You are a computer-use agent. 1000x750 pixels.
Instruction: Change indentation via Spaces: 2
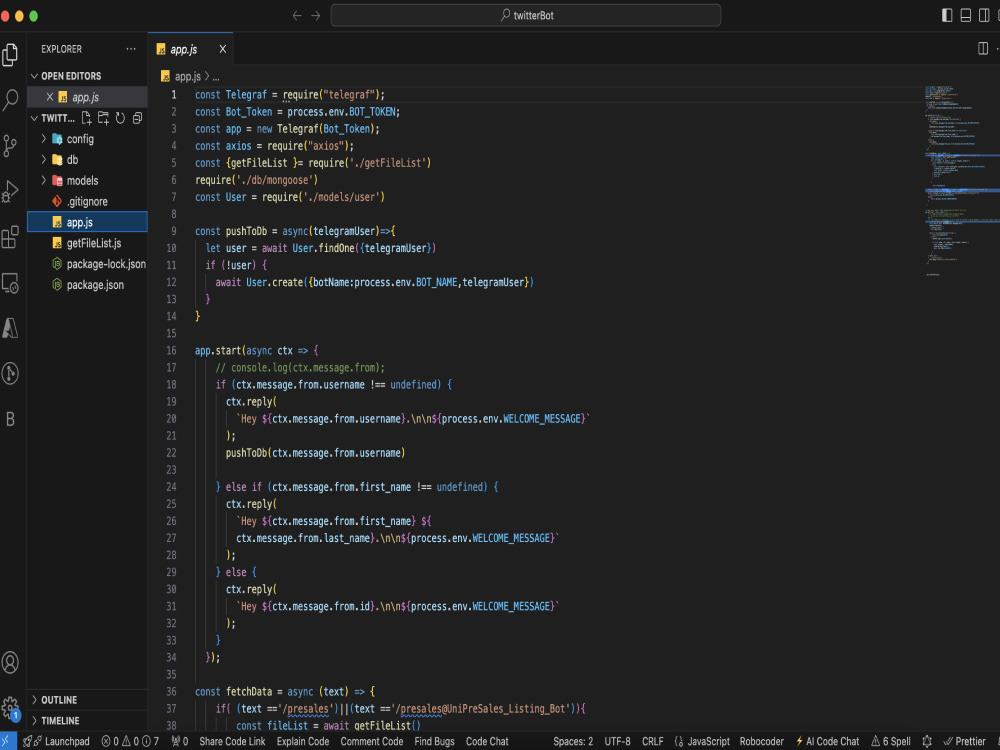coord(573,741)
